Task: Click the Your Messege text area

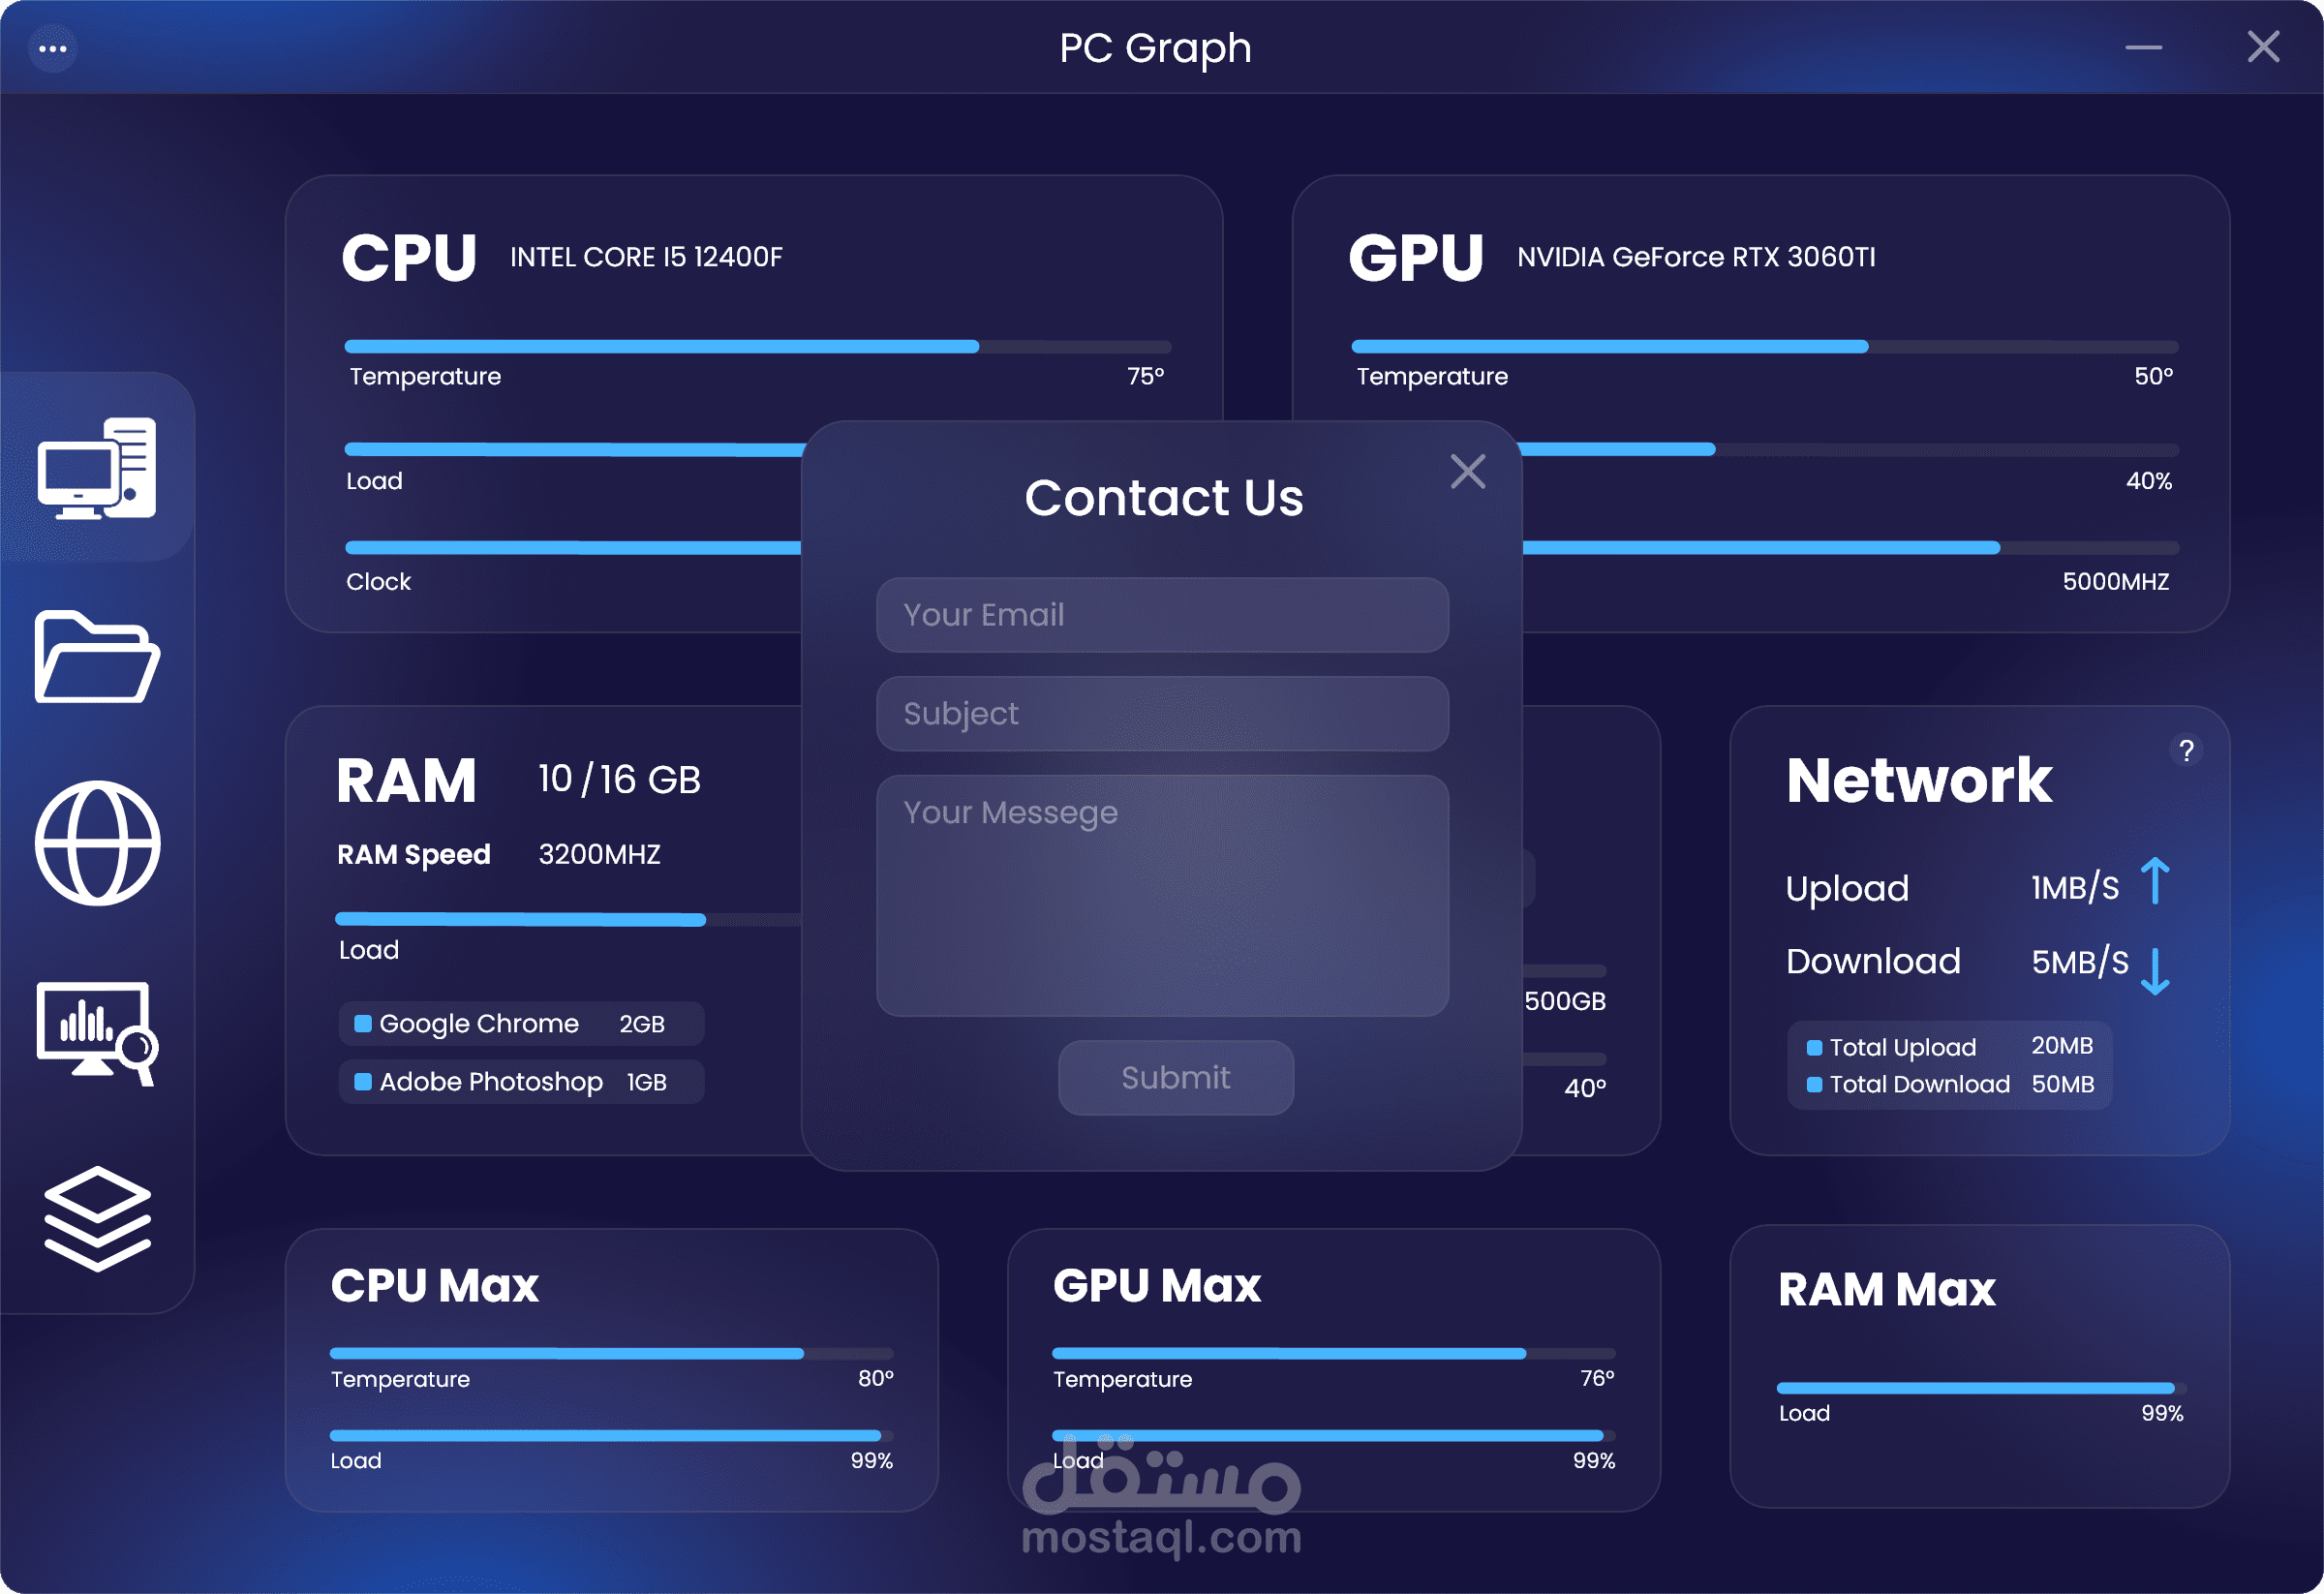Action: pos(1162,895)
